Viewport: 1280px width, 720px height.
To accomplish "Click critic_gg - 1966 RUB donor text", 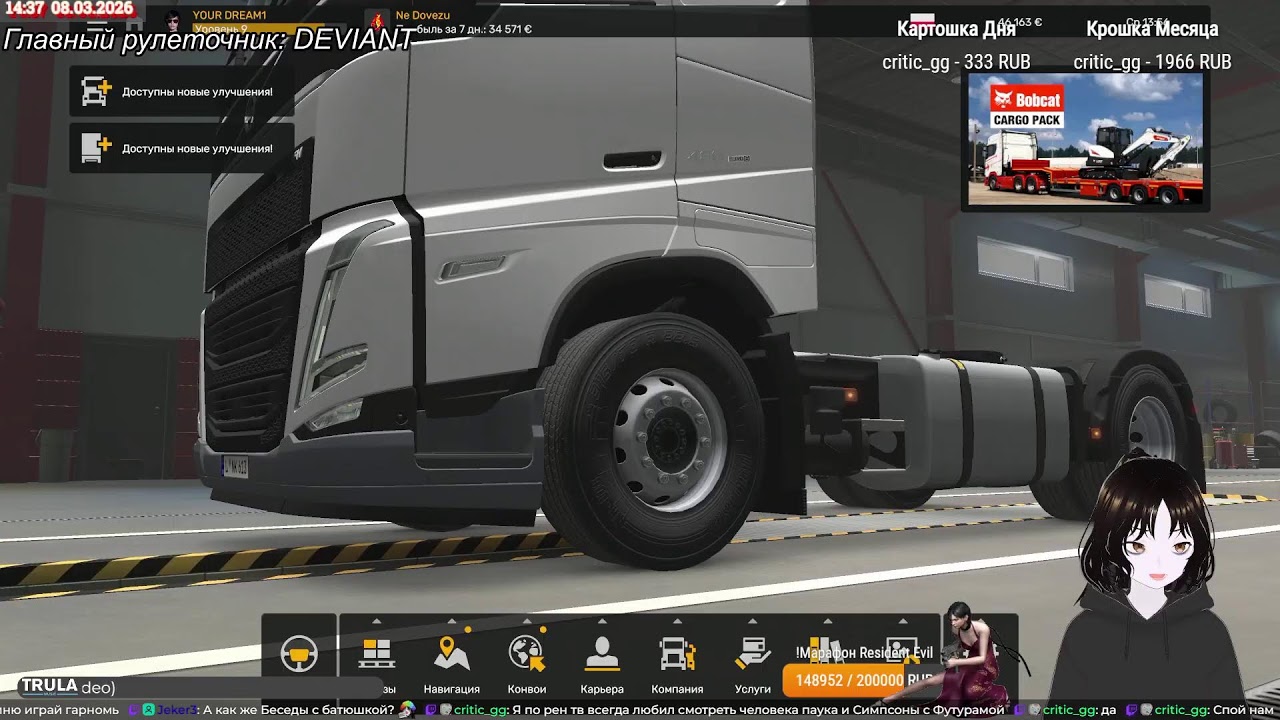I will pyautogui.click(x=1152, y=62).
